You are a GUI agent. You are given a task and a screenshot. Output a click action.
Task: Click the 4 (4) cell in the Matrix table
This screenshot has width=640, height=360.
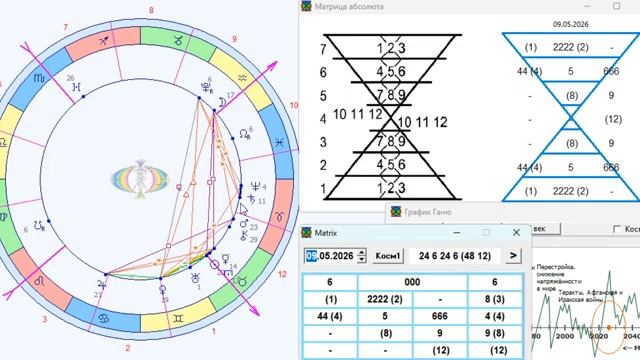click(x=494, y=316)
